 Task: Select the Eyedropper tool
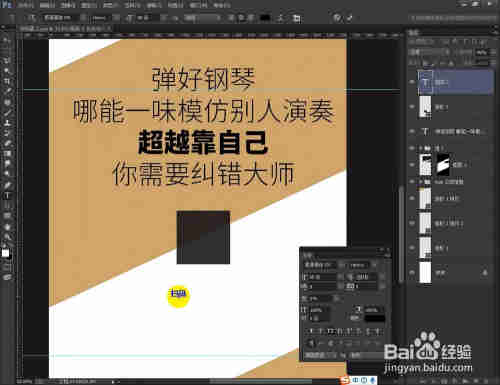coord(7,91)
